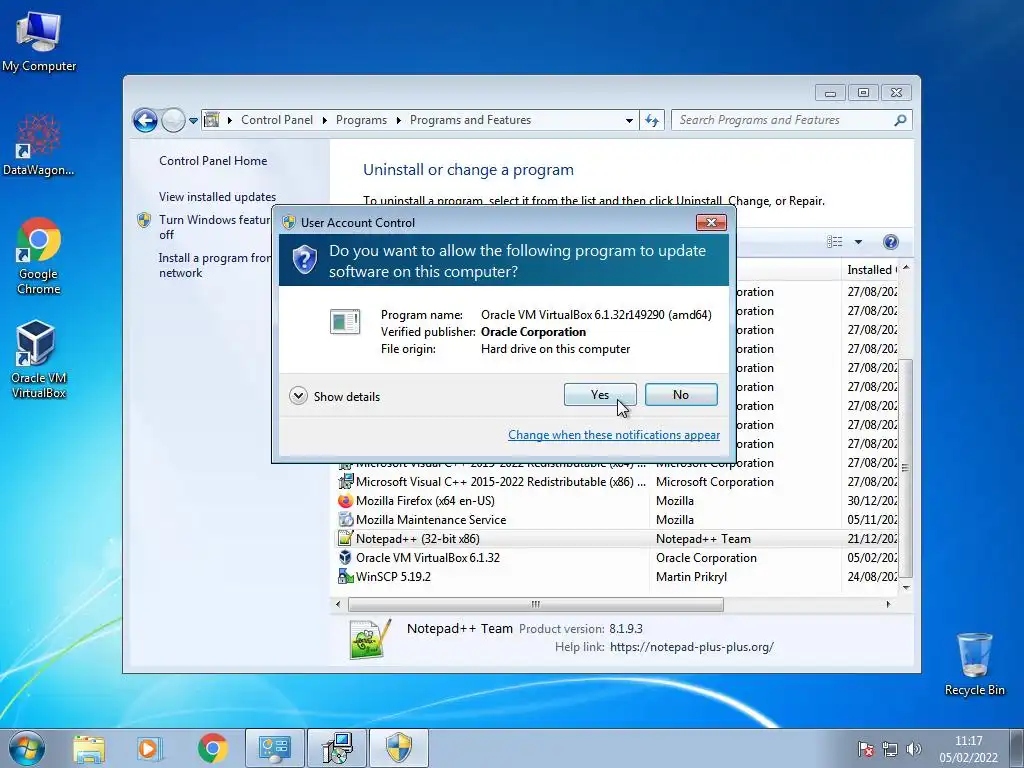Open address bar history dropdown
Image resolution: width=1024 pixels, height=768 pixels.
(629, 120)
